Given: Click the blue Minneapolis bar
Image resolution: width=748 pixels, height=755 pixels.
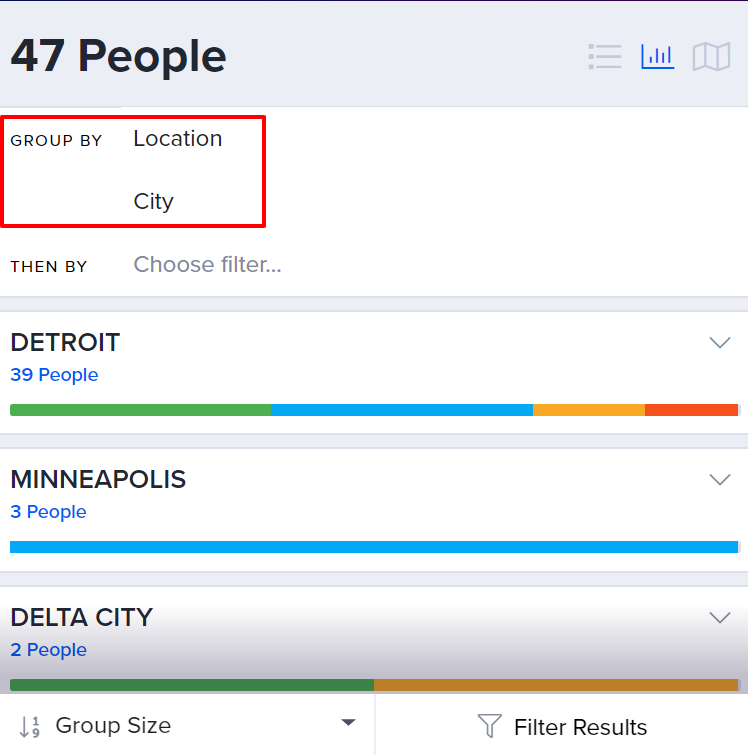Looking at the screenshot, I should pos(374,547).
